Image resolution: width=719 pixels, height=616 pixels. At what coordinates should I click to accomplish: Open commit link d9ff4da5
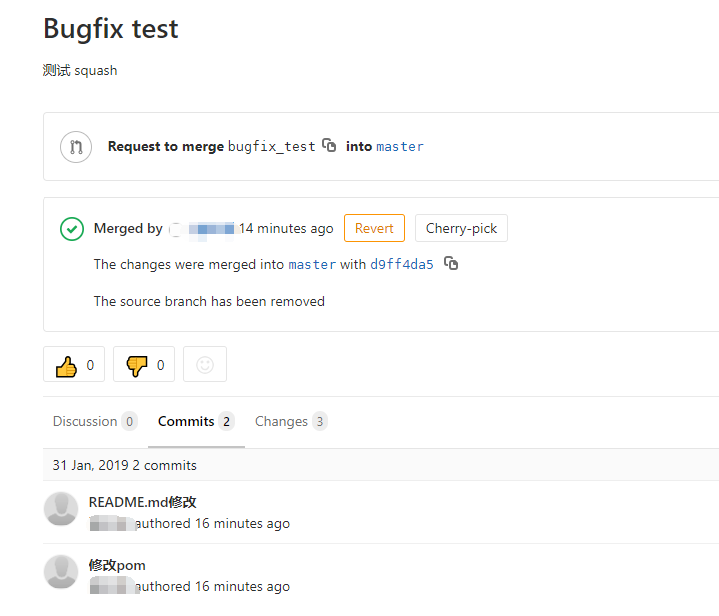[x=402, y=264]
